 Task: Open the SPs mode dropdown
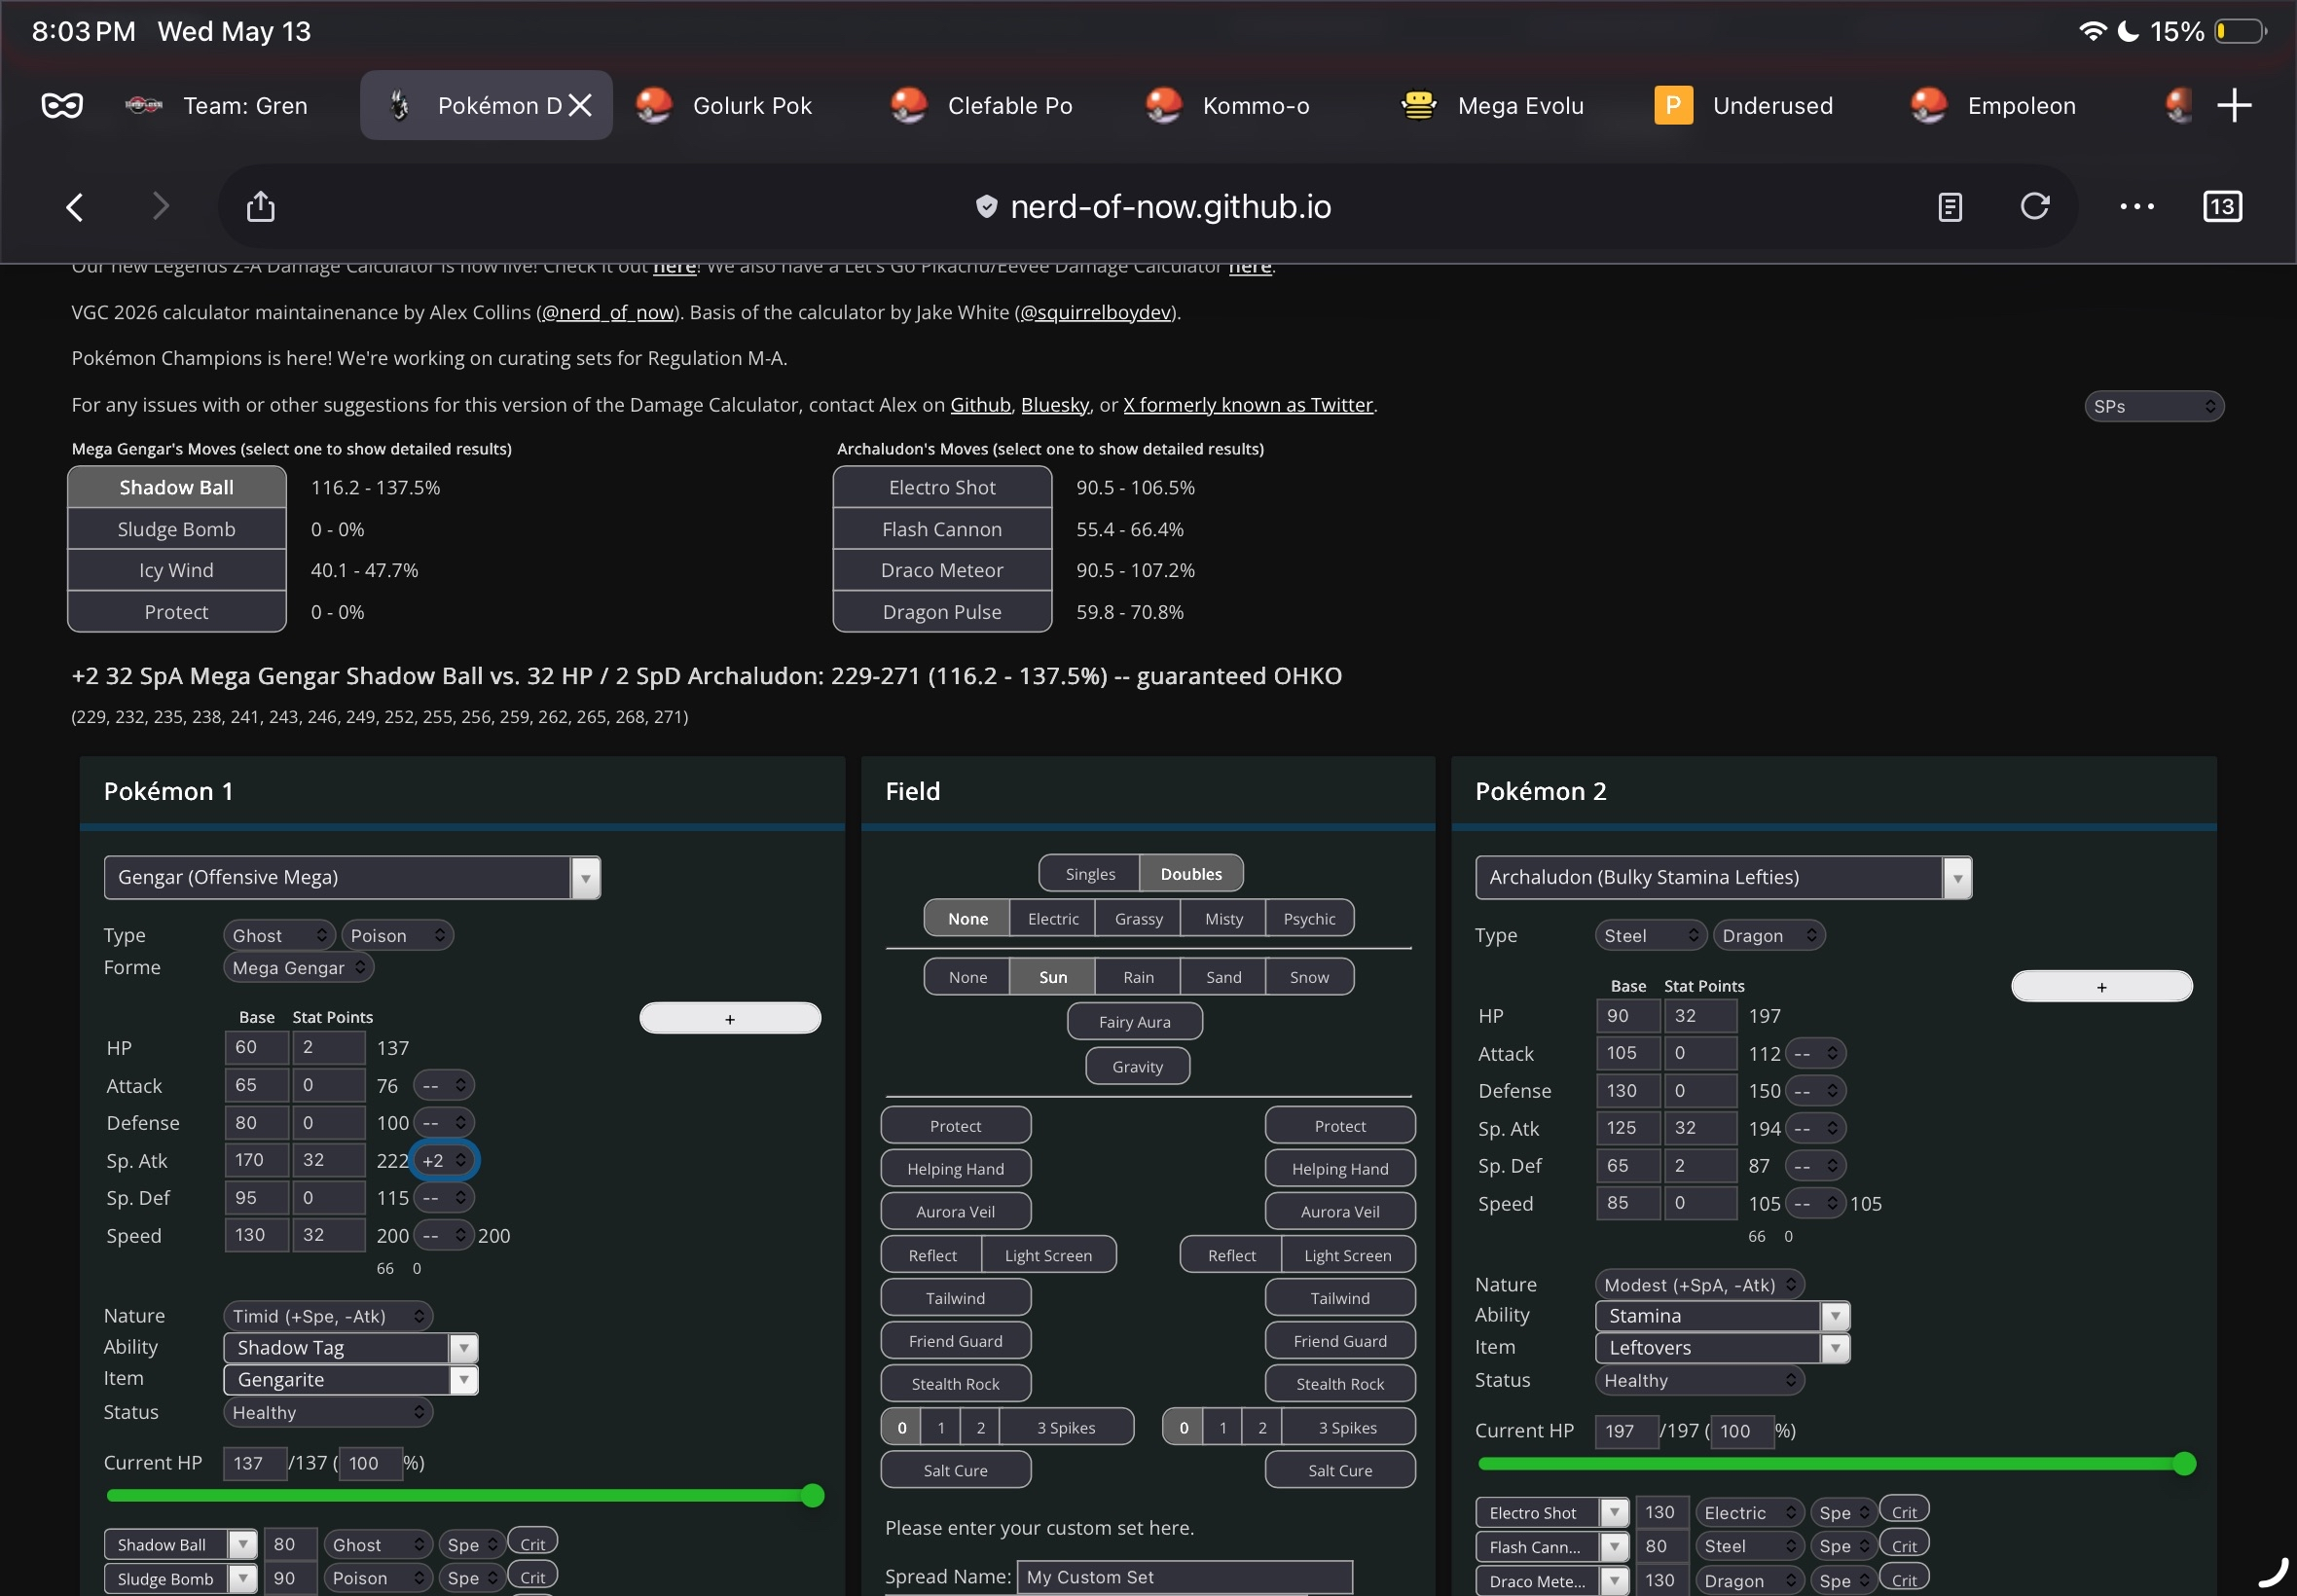(2154, 406)
